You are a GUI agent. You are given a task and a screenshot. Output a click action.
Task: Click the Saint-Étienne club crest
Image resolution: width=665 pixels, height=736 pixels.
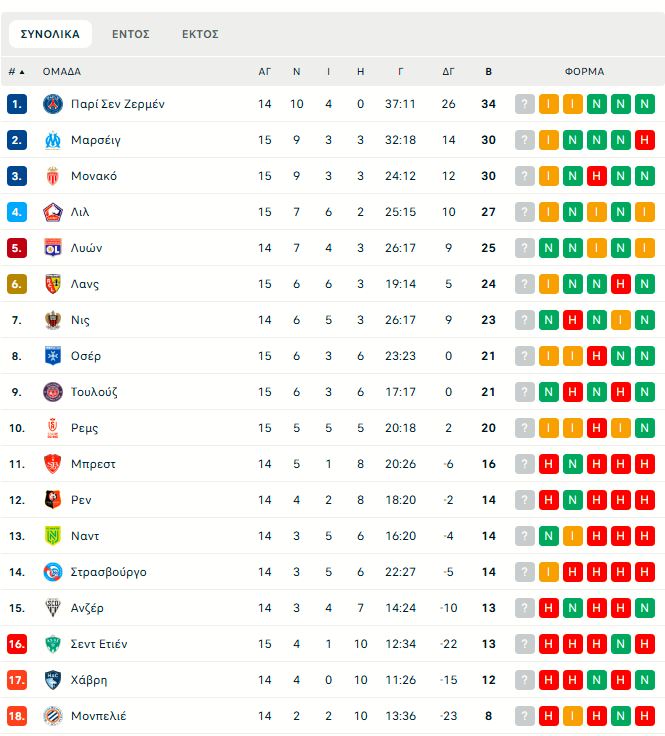pyautogui.click(x=53, y=644)
